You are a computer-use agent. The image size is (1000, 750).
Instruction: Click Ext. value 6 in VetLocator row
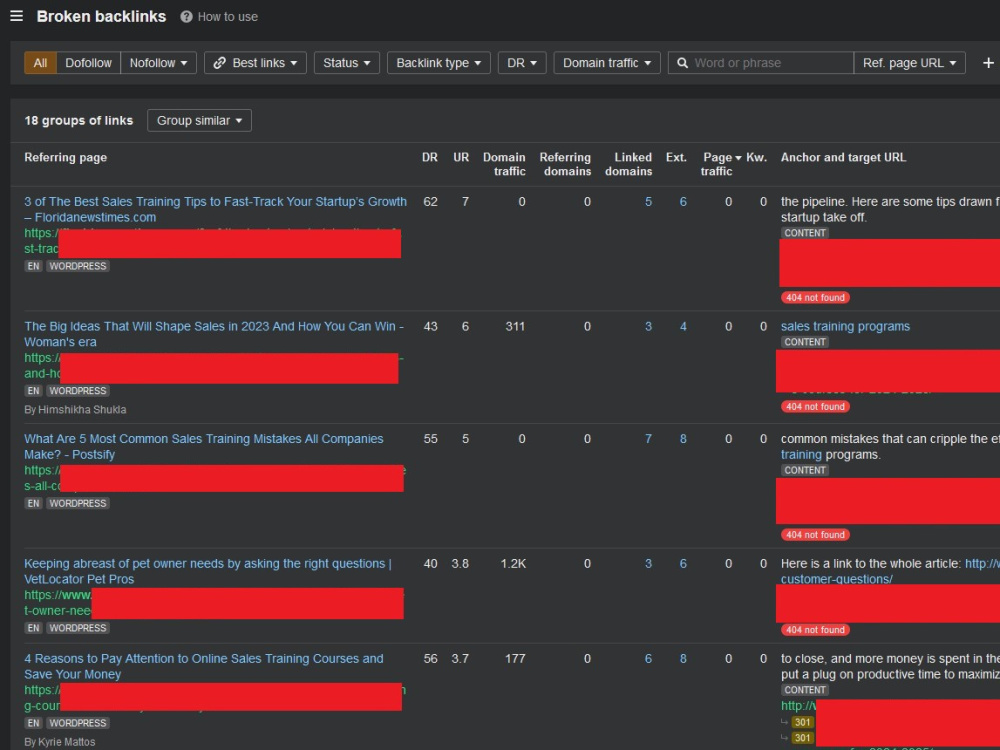coord(683,563)
